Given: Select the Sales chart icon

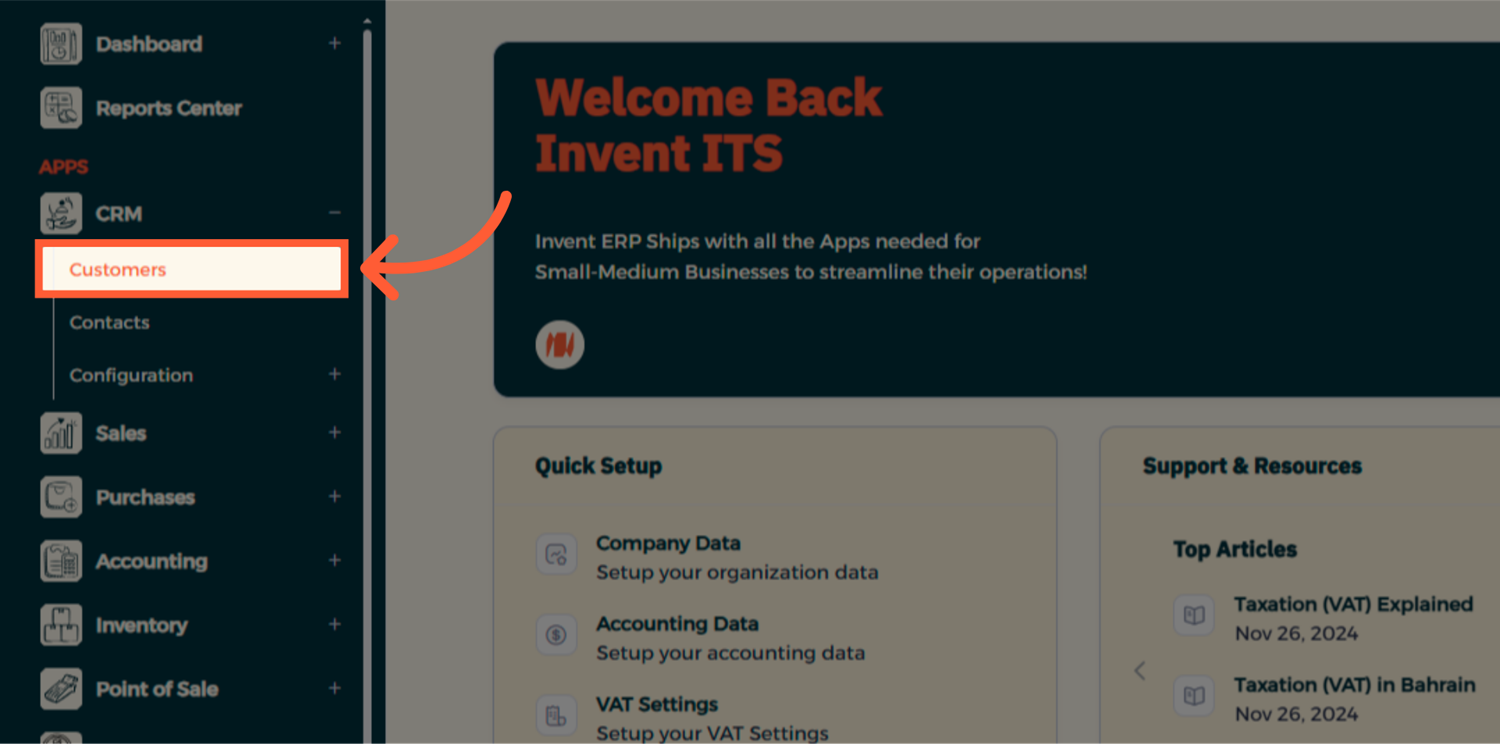Looking at the screenshot, I should [x=61, y=433].
